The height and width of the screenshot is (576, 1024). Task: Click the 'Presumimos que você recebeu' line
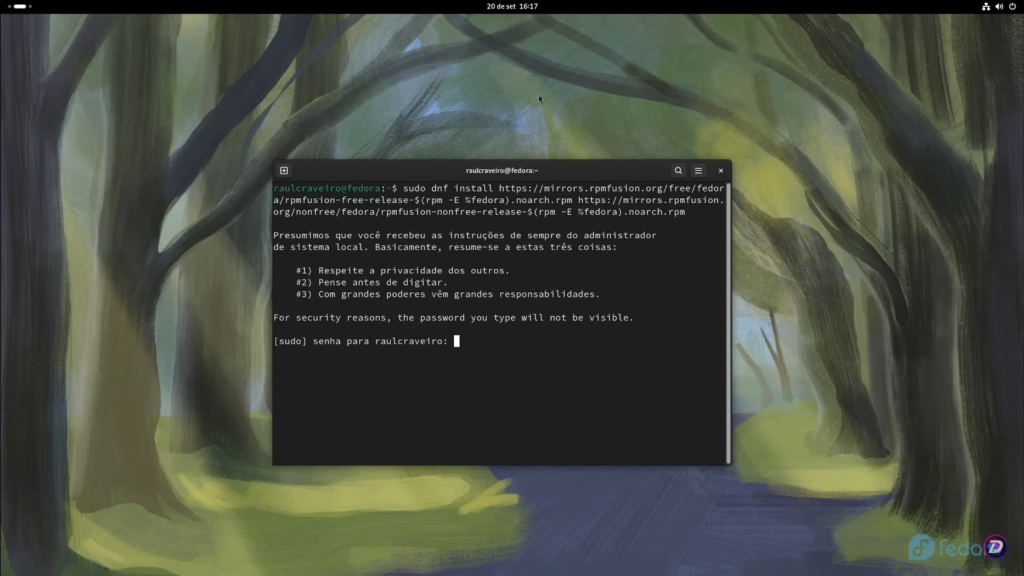click(464, 235)
